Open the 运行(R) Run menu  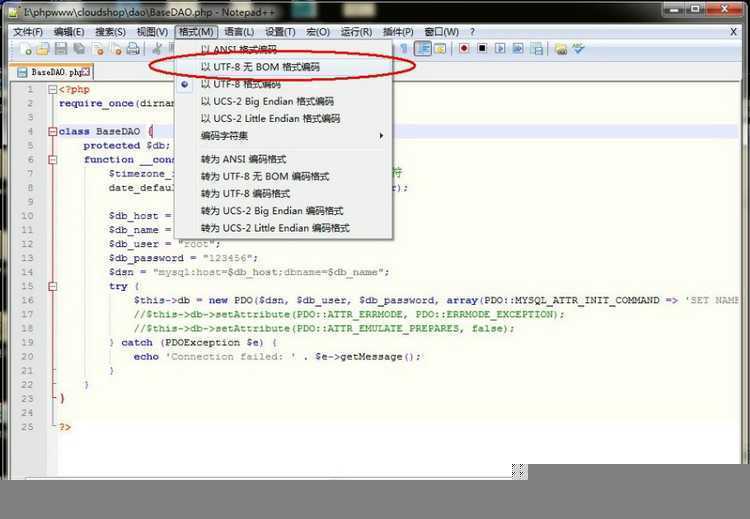(x=356, y=32)
